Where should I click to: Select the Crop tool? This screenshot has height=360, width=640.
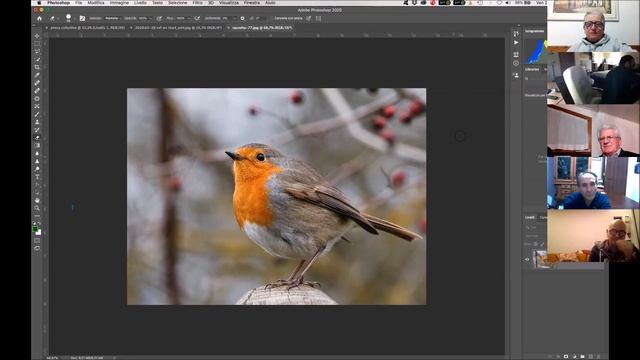pyautogui.click(x=37, y=67)
